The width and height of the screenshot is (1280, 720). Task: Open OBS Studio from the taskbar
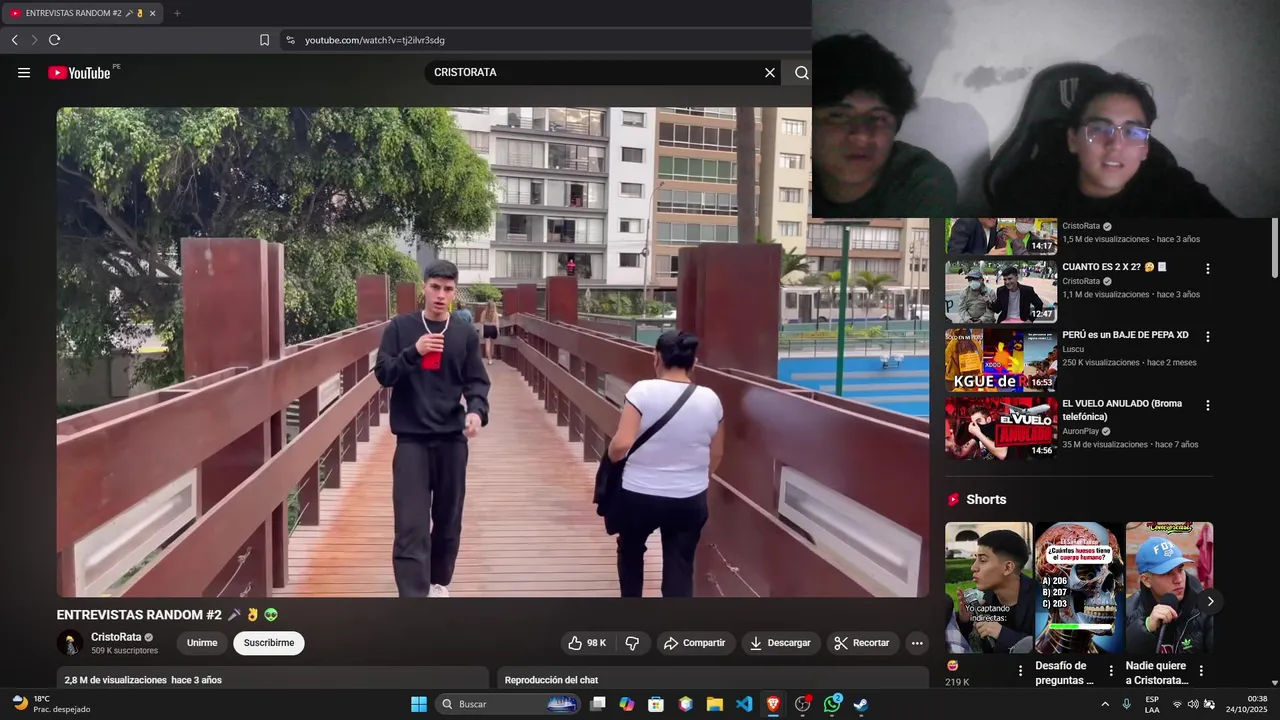tap(802, 704)
